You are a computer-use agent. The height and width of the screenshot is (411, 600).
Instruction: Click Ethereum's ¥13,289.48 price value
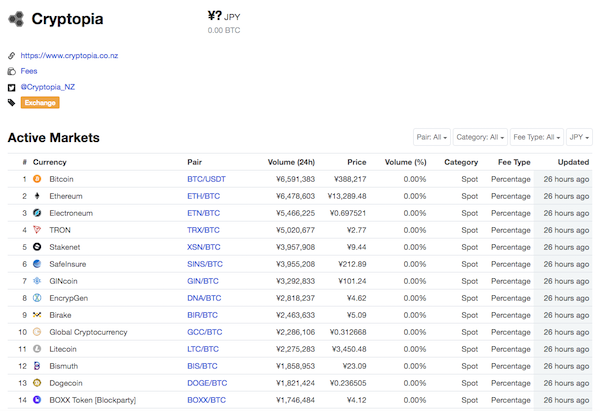point(347,196)
